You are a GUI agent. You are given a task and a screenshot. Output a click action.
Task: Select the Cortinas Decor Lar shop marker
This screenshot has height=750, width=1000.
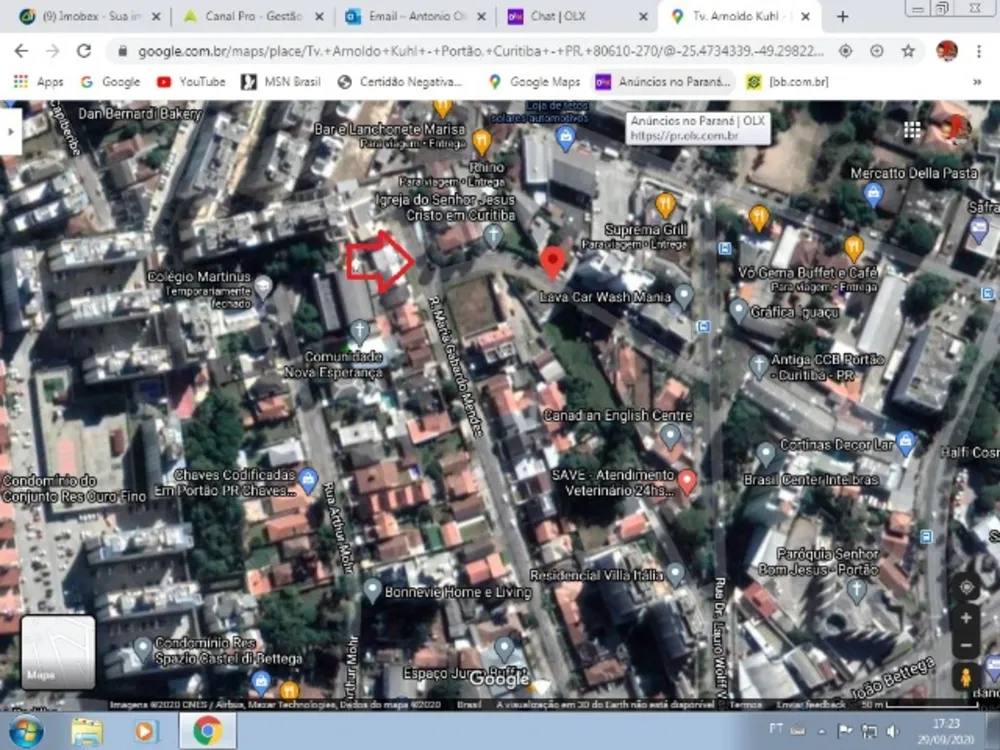point(906,441)
